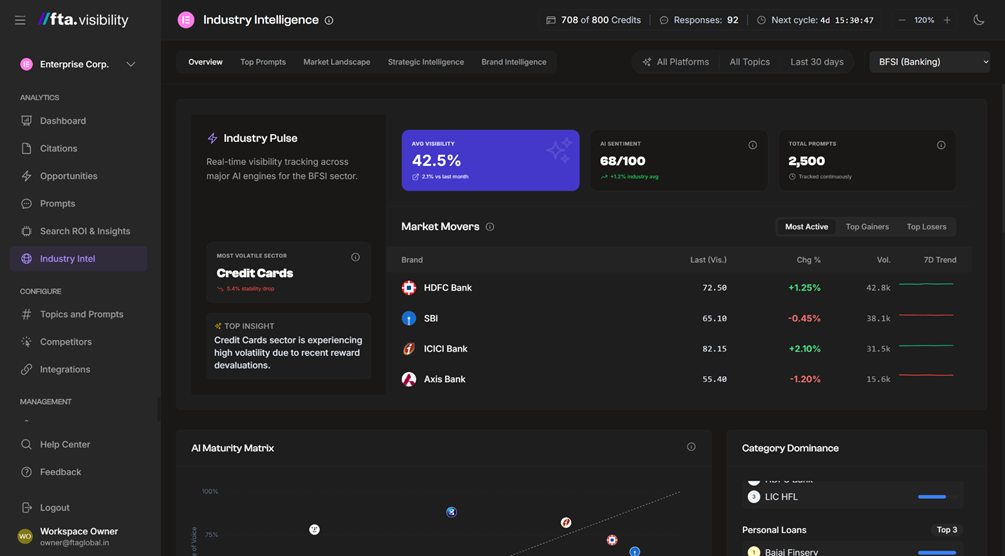Click info icon on AI Sentiment card
1005x556 pixels.
point(752,145)
